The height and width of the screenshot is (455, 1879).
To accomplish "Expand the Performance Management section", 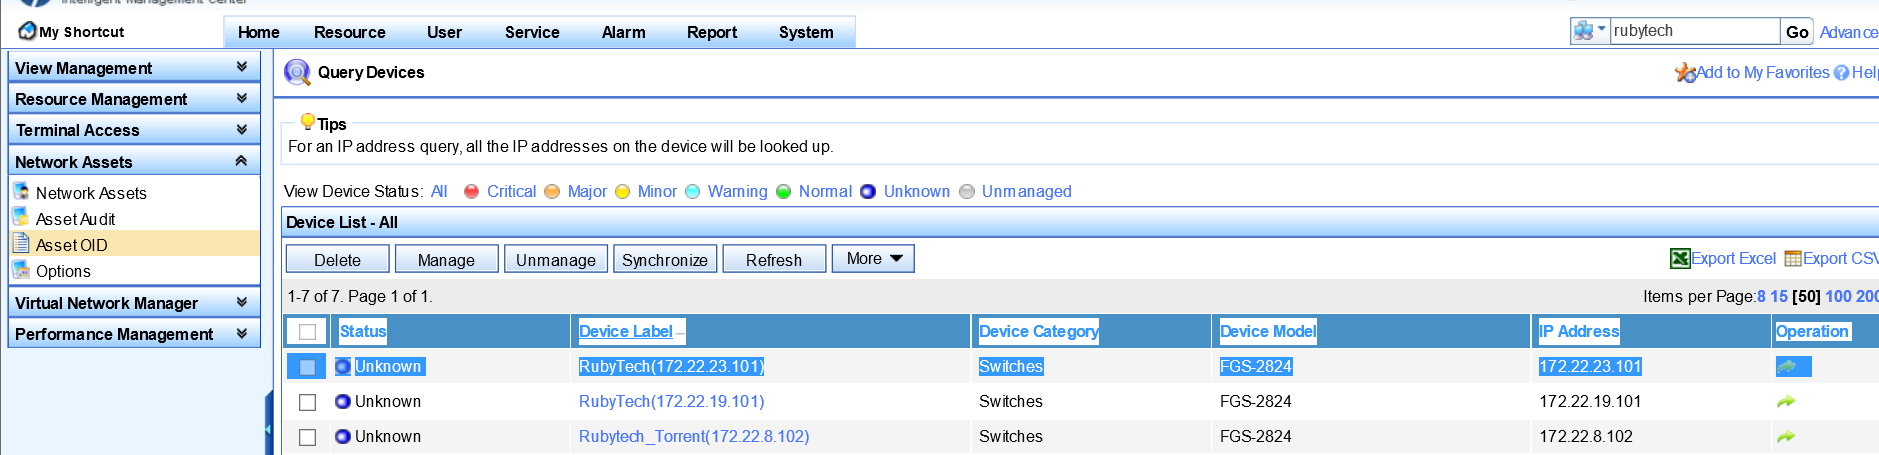I will pos(134,333).
